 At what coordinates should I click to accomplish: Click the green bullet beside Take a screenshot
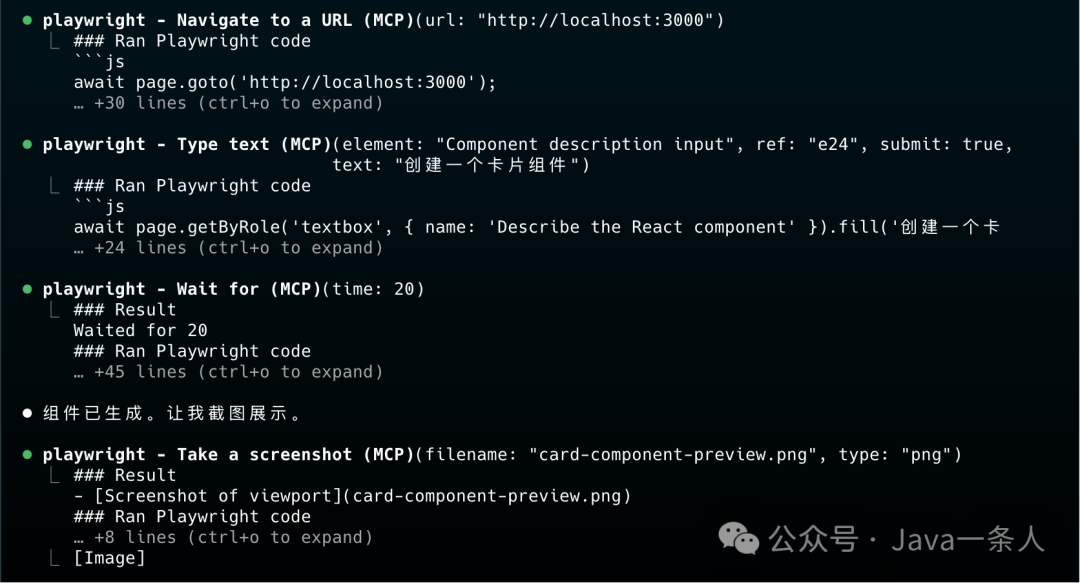[27, 455]
